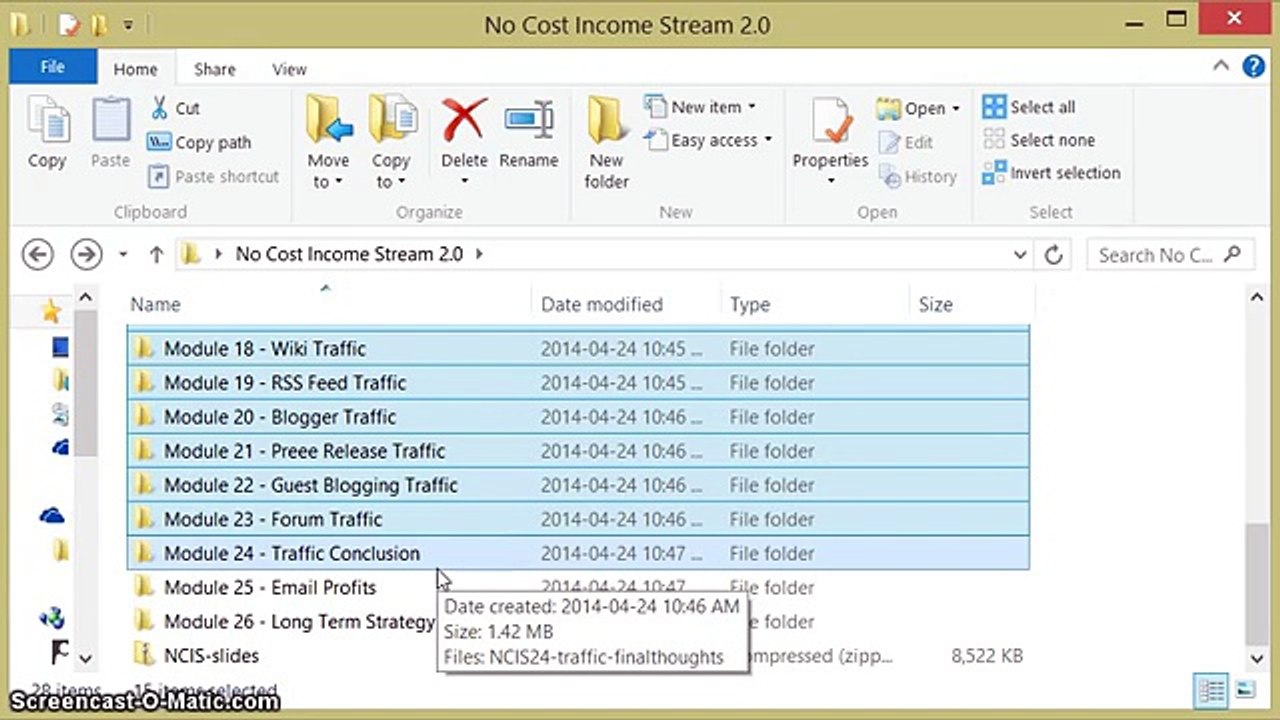Screen dimensions: 1280x720
Task: Click the Edit ribbon button
Action: tap(906, 142)
